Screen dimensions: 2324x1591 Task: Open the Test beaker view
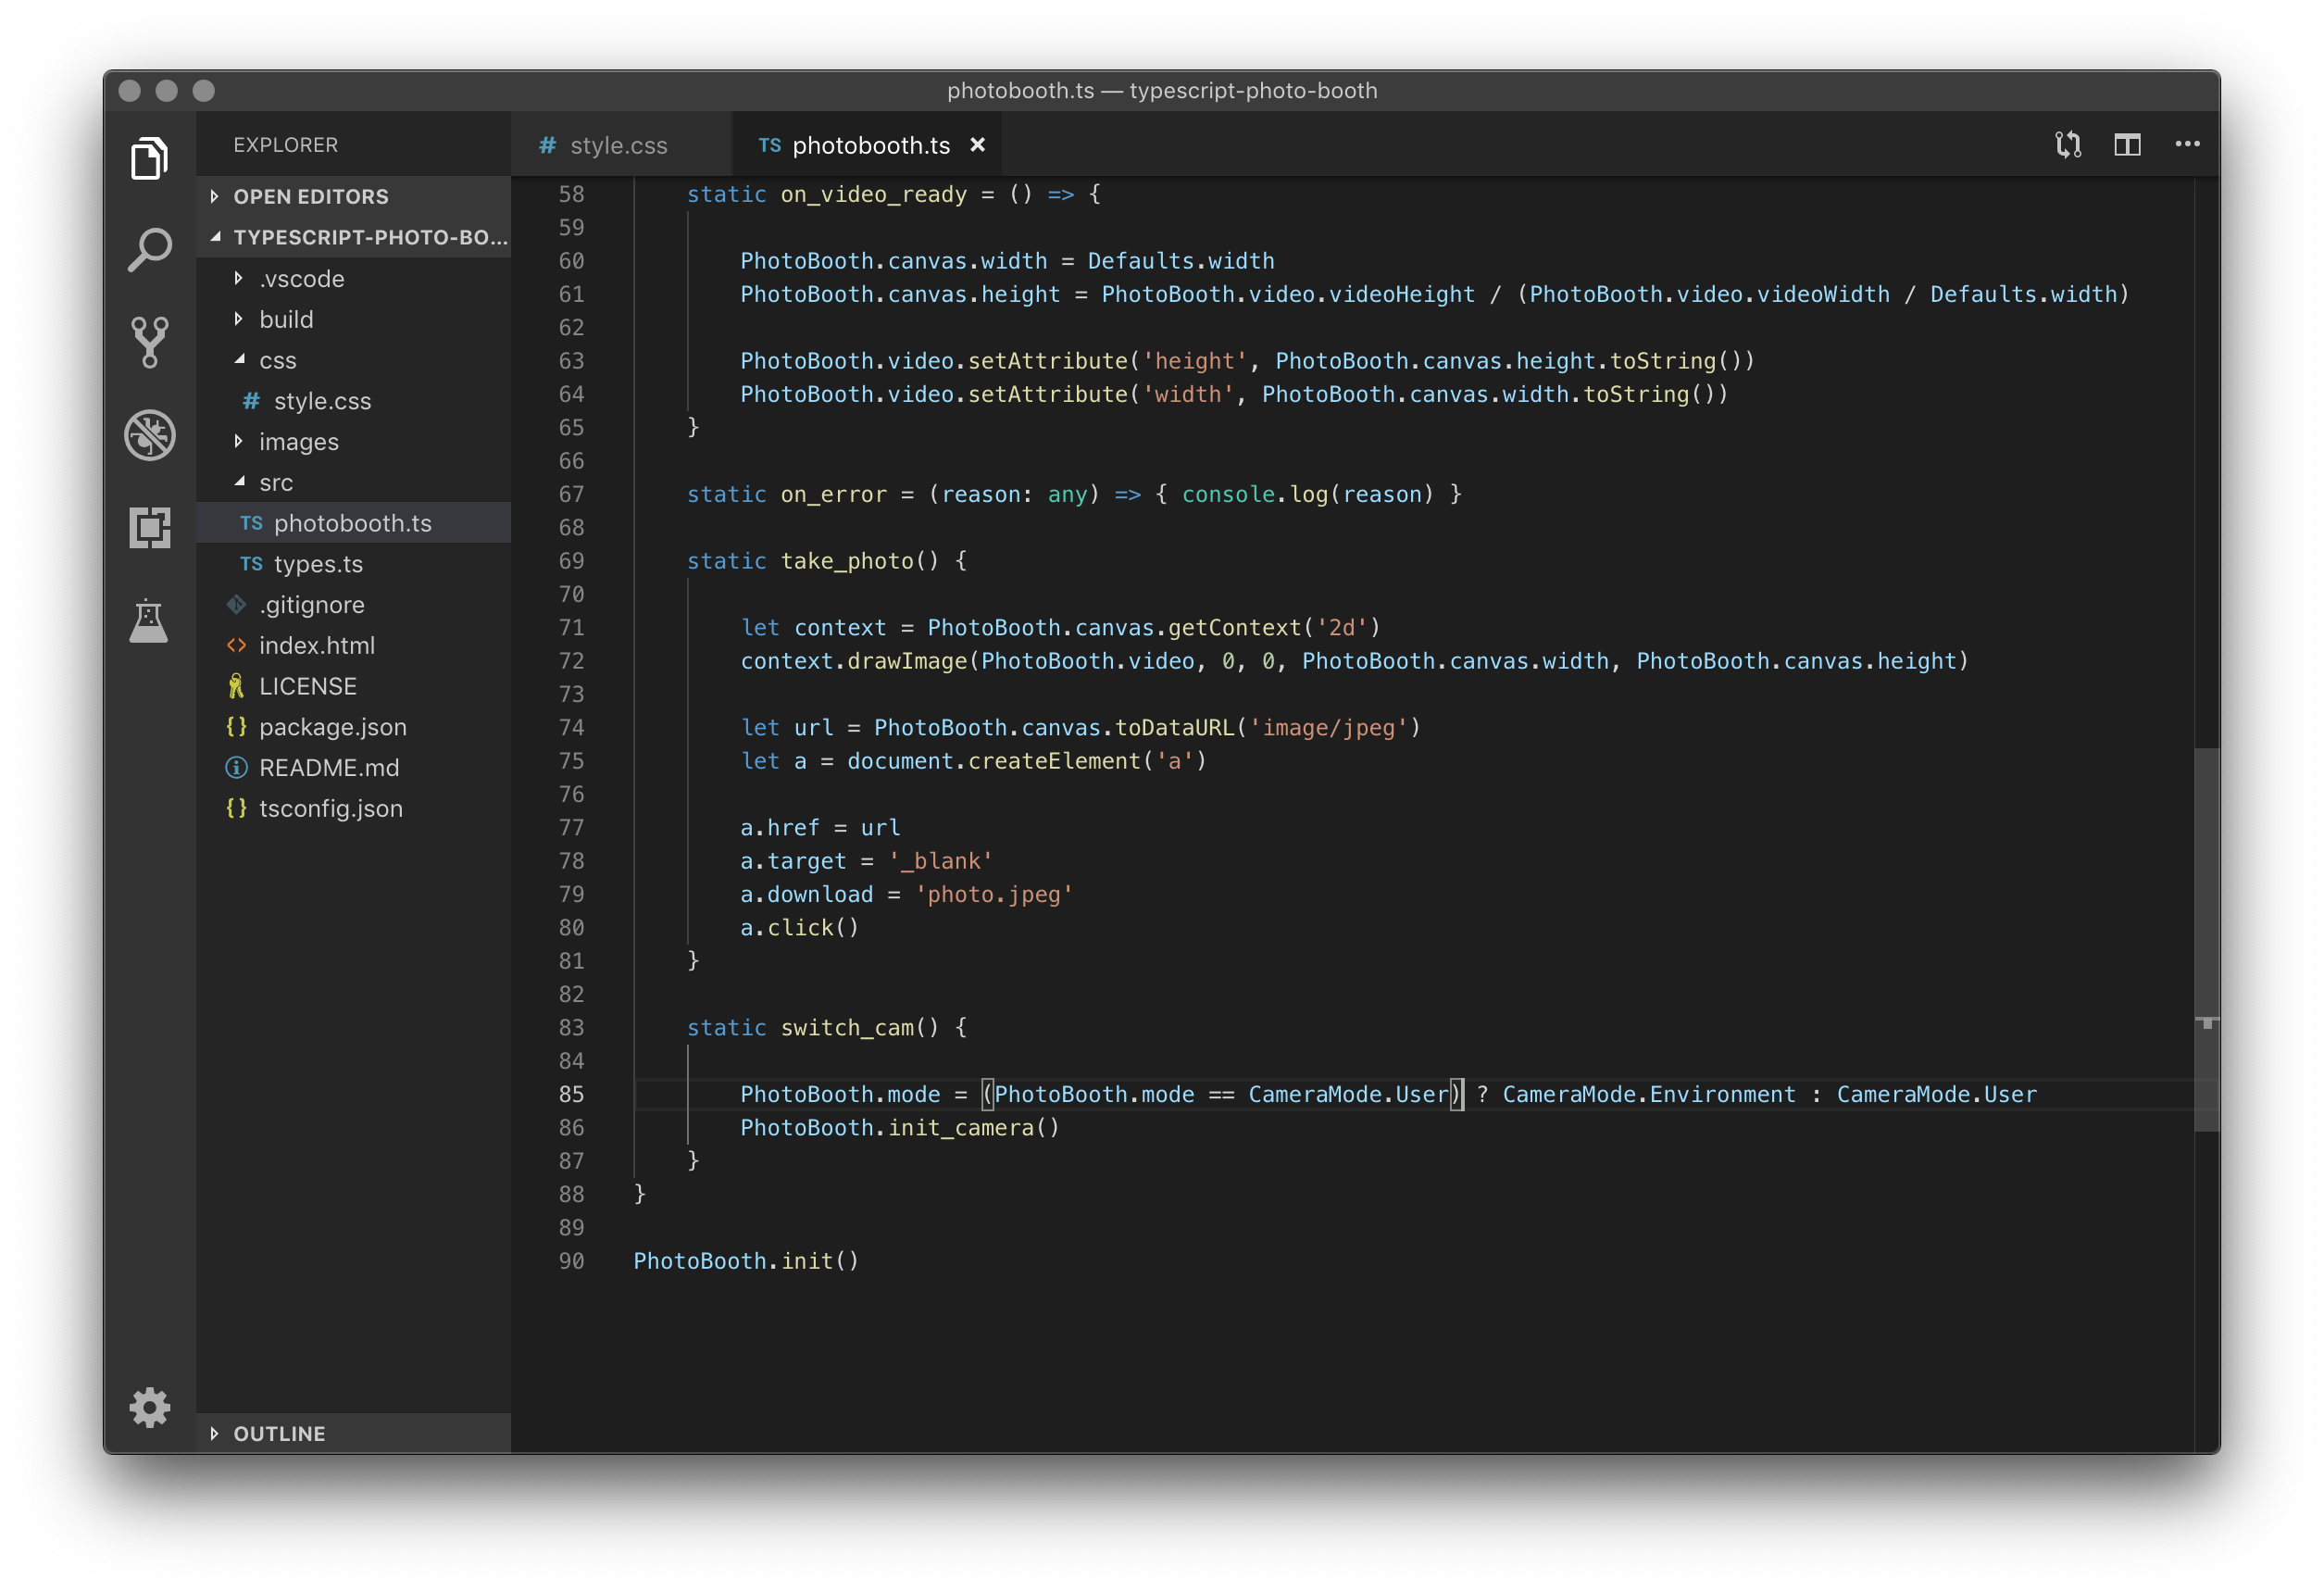coord(149,620)
